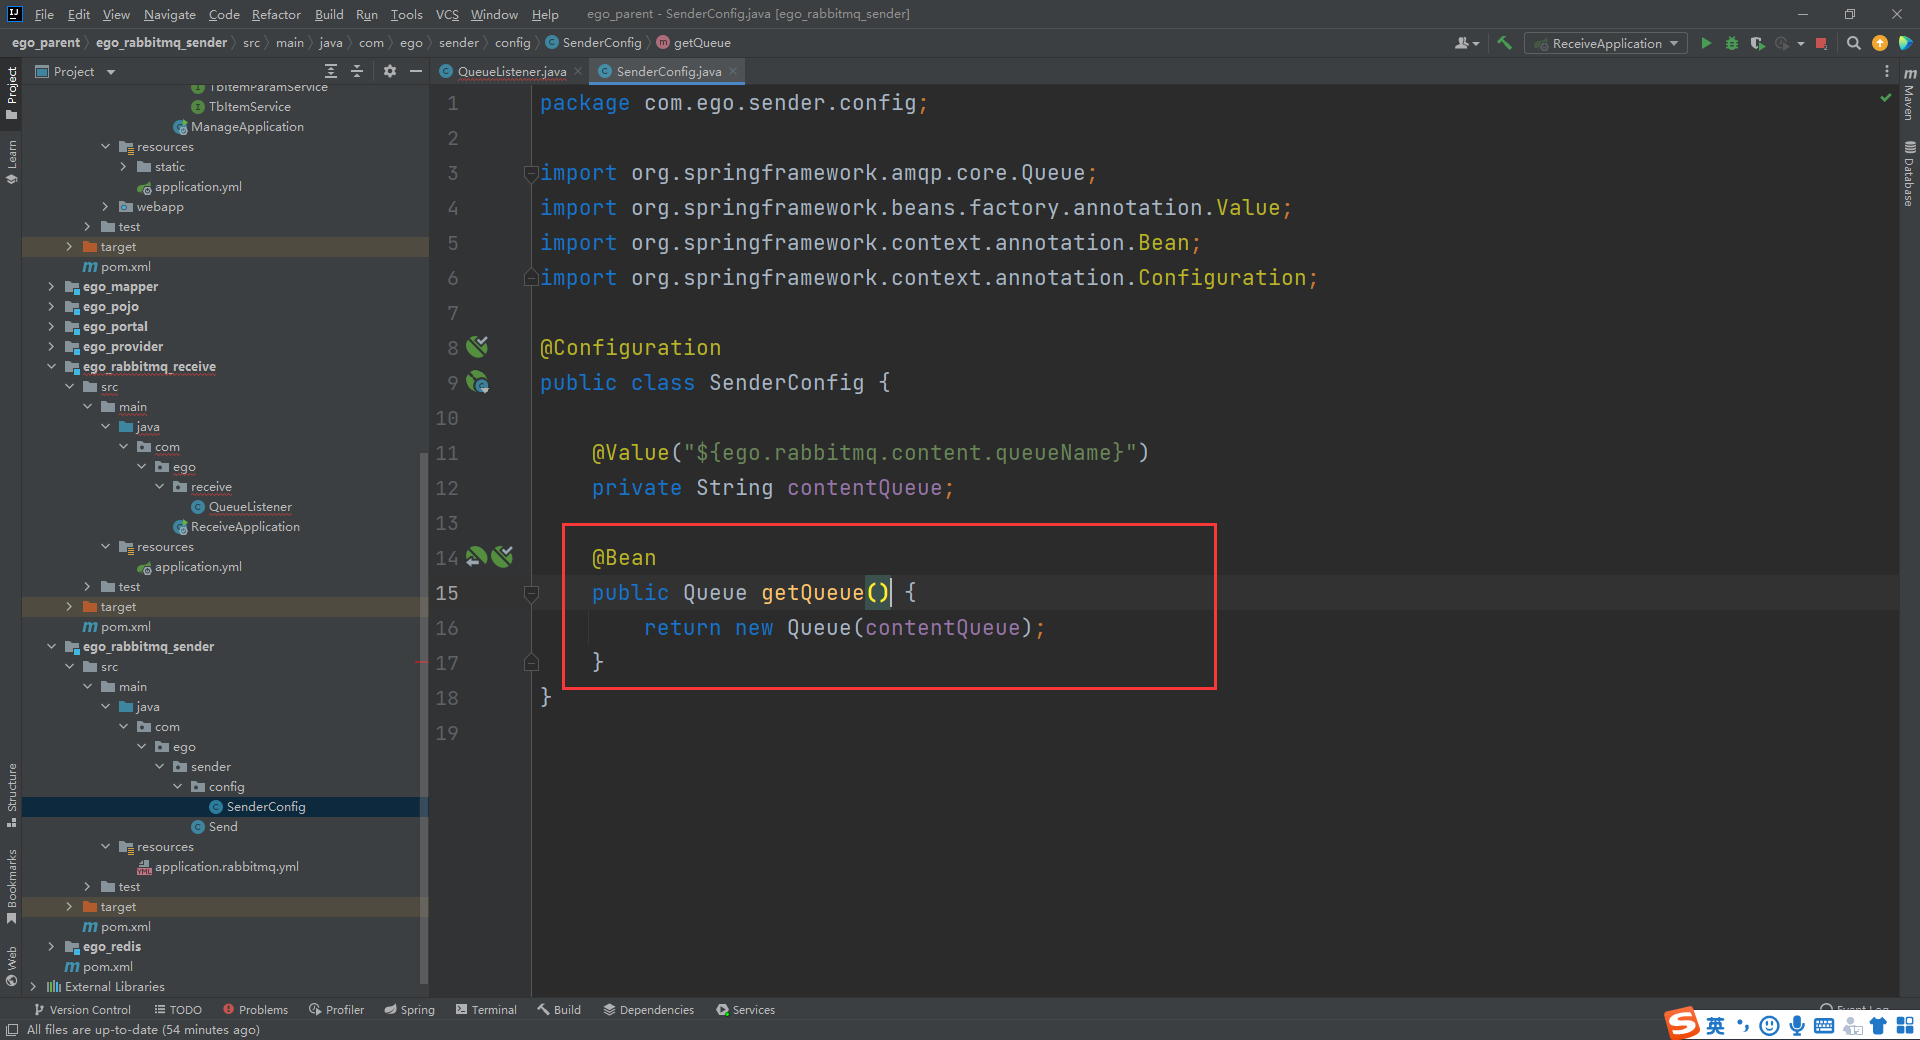1920x1040 pixels.
Task: Open the File menu
Action: [44, 14]
